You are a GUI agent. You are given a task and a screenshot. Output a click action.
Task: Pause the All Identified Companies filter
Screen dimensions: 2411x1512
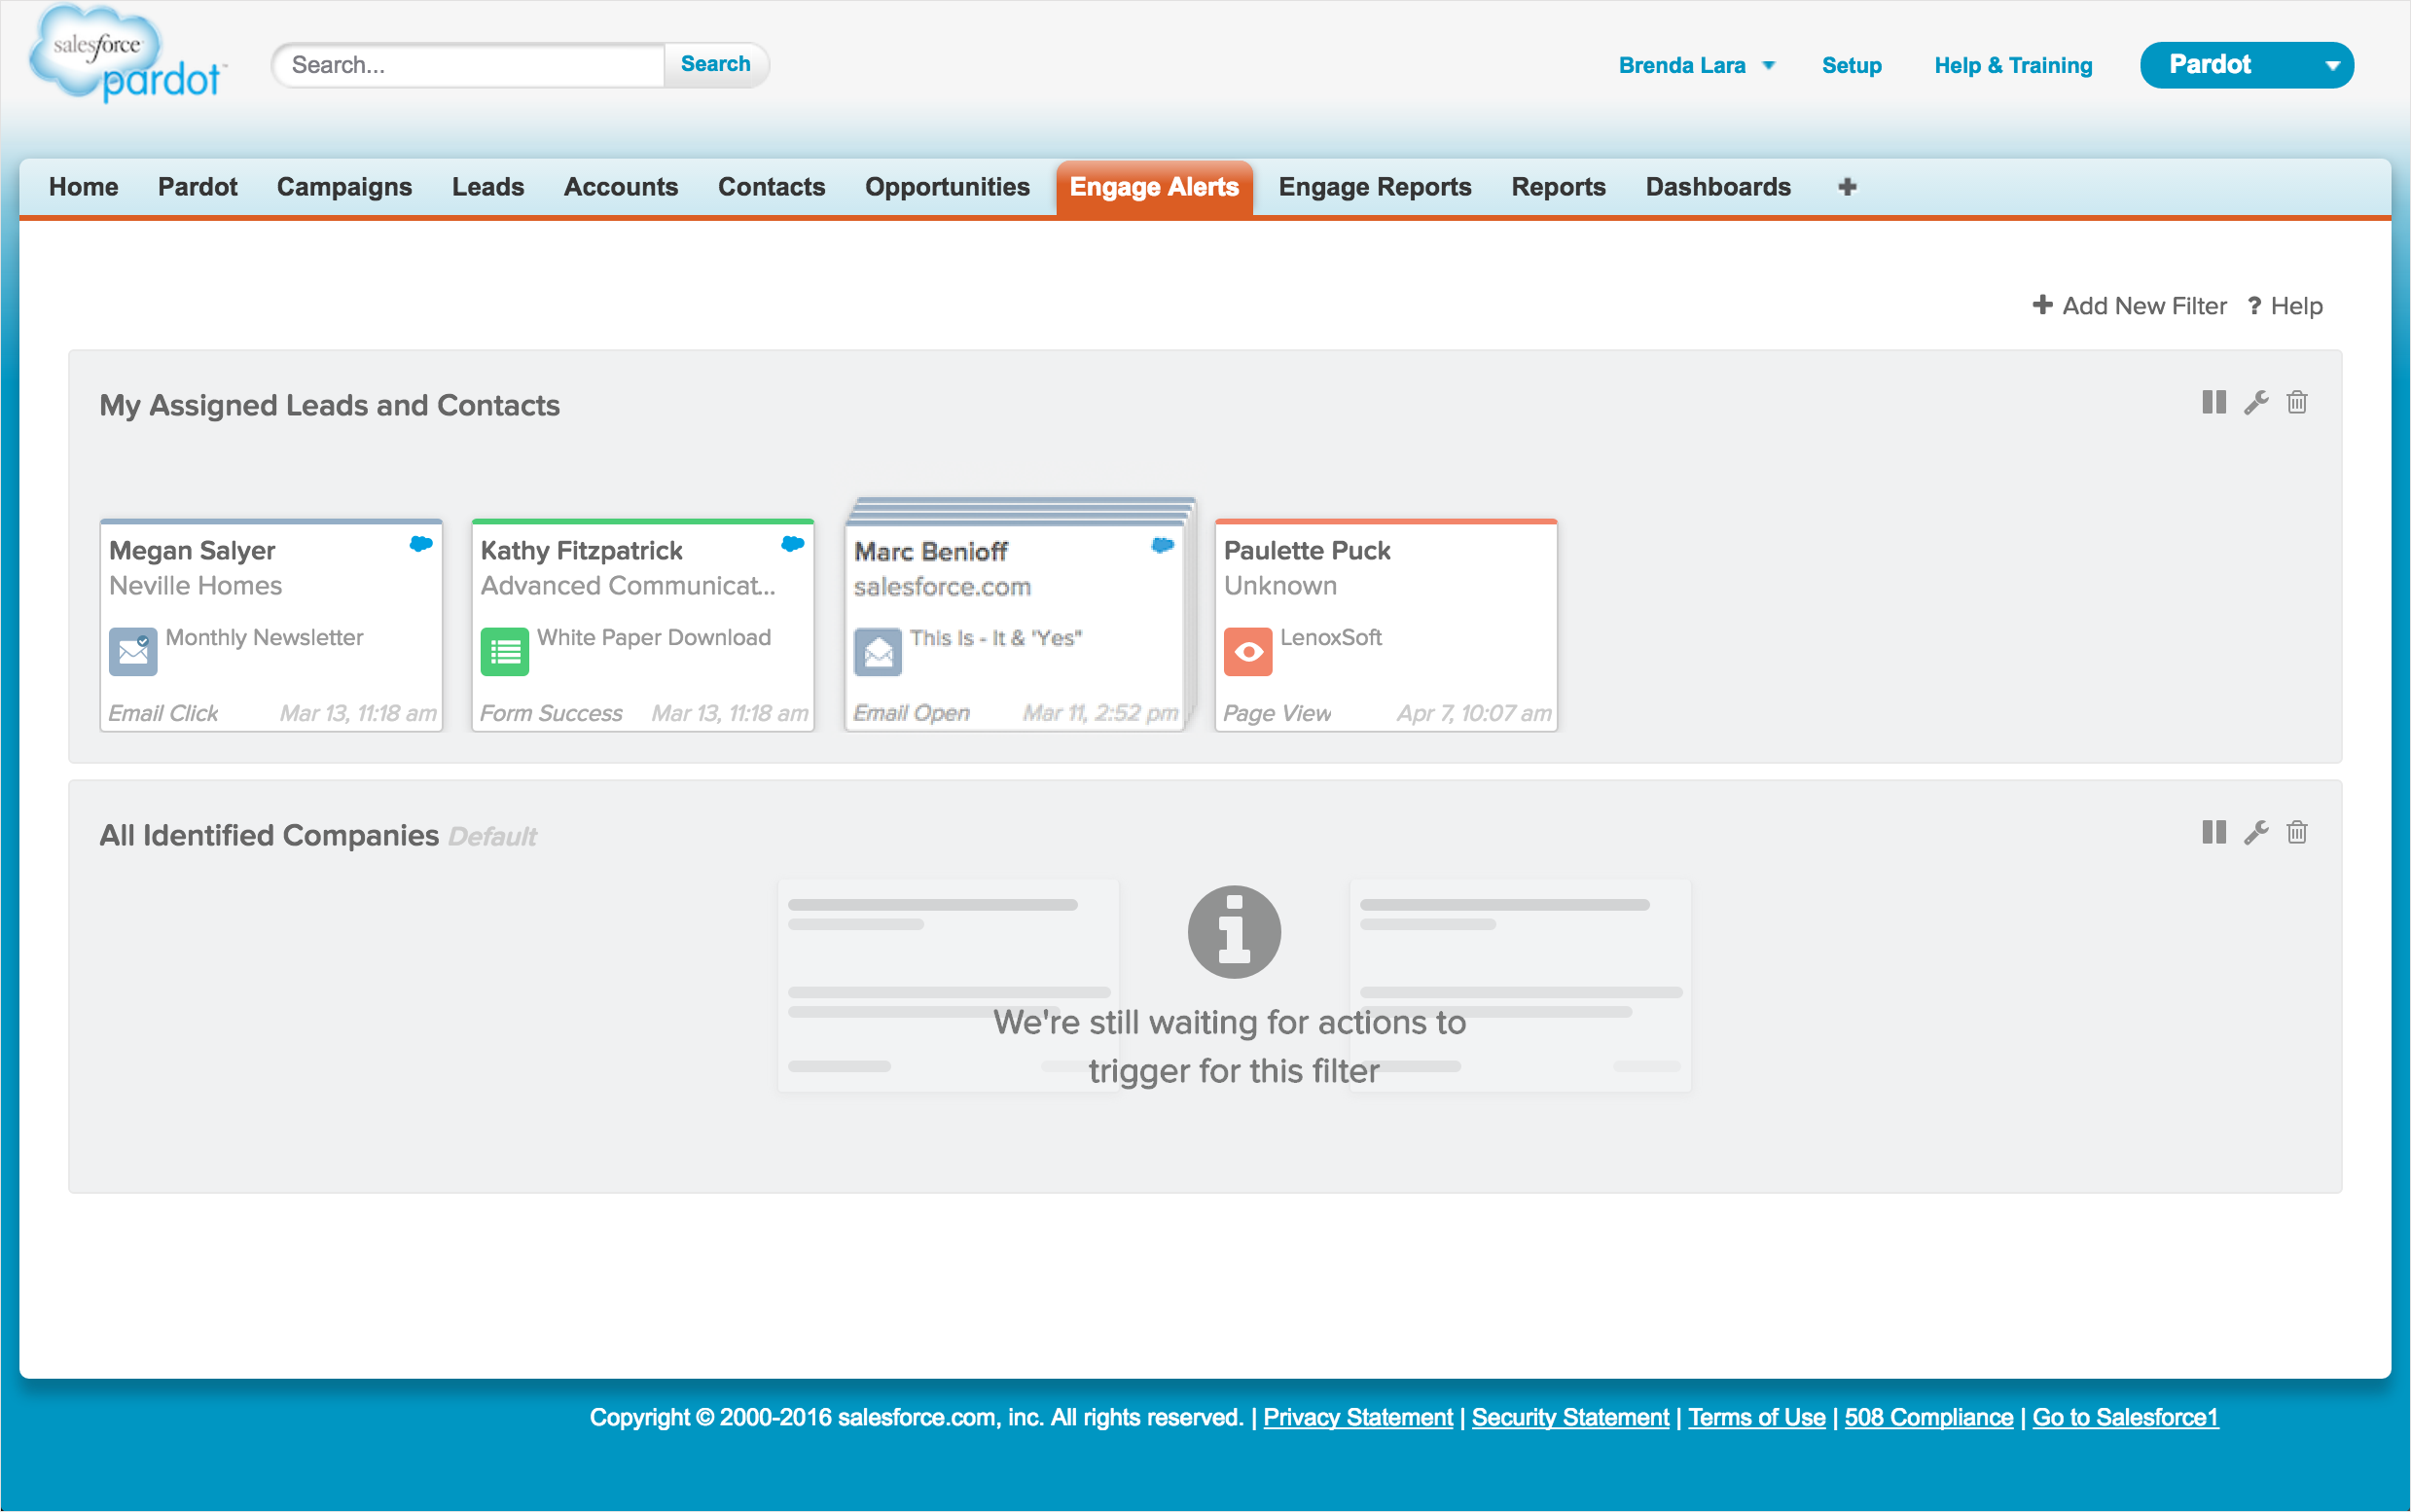coord(2213,832)
